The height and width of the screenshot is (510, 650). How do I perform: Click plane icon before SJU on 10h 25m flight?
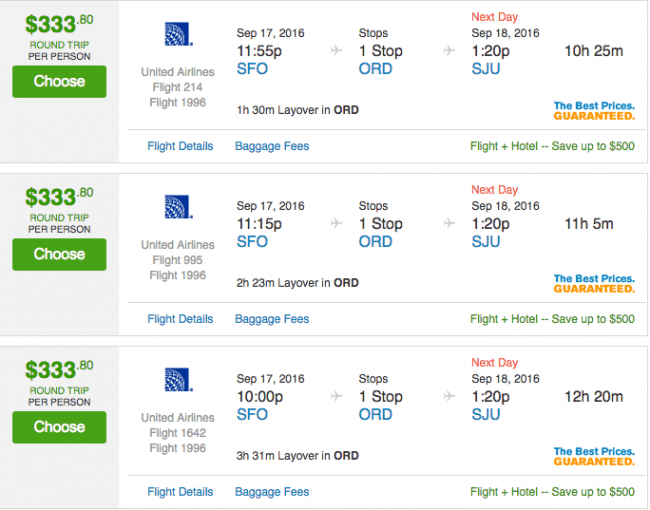pos(449,51)
